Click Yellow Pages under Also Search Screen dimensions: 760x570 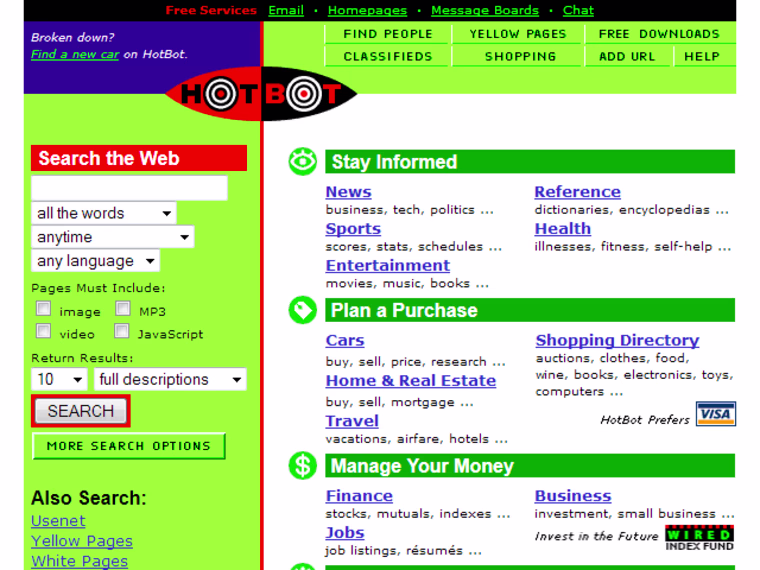click(82, 541)
